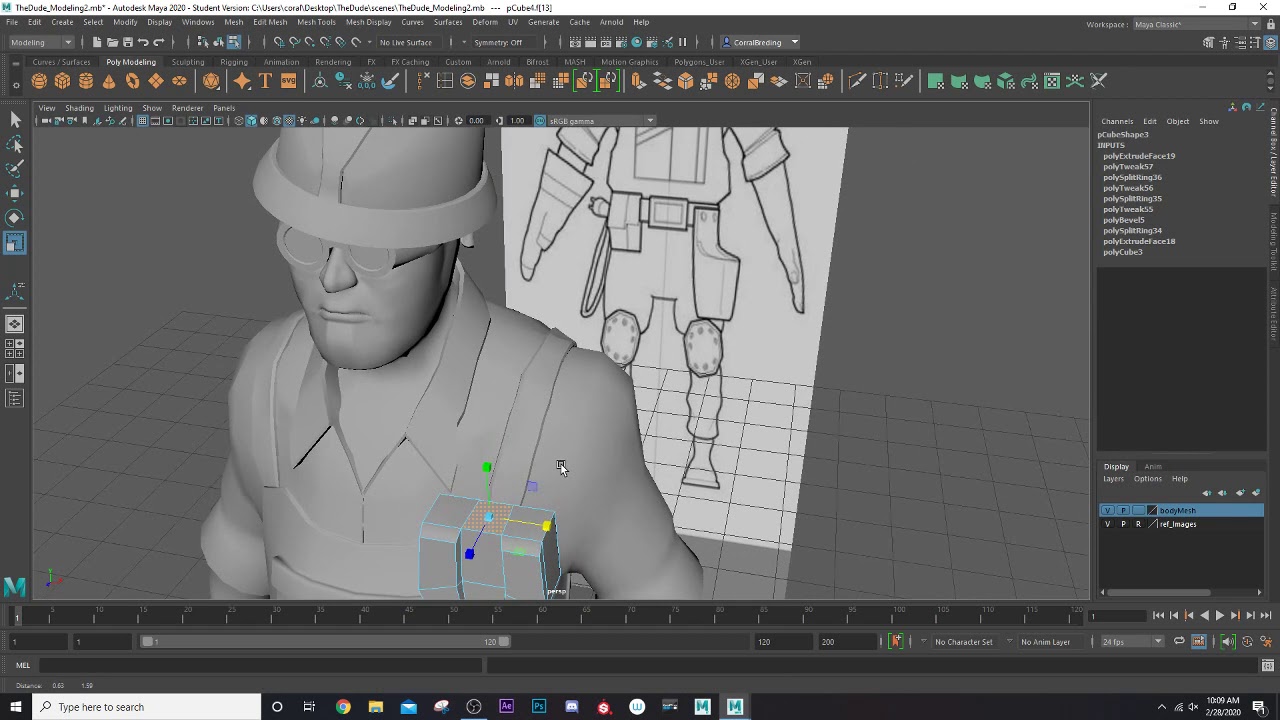
Task: Toggle visibility of the bodyMesh layer
Action: pos(1107,510)
